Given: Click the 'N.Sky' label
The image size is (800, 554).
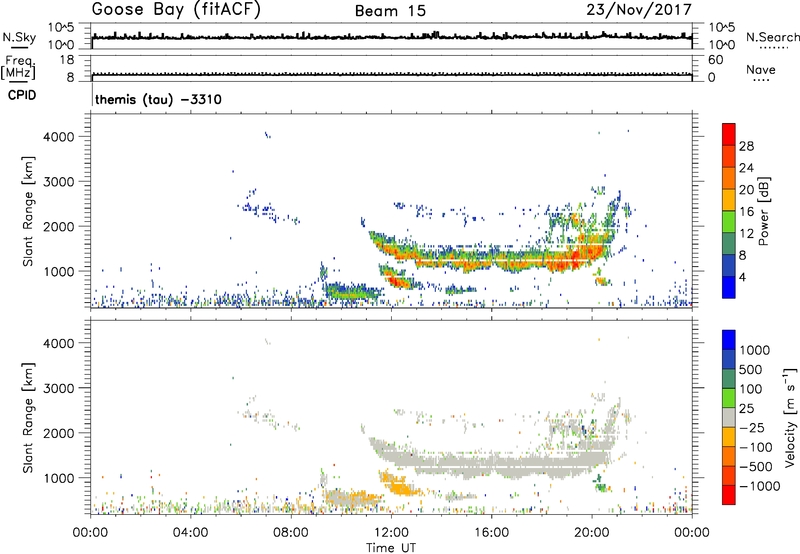Looking at the screenshot, I should tap(19, 37).
